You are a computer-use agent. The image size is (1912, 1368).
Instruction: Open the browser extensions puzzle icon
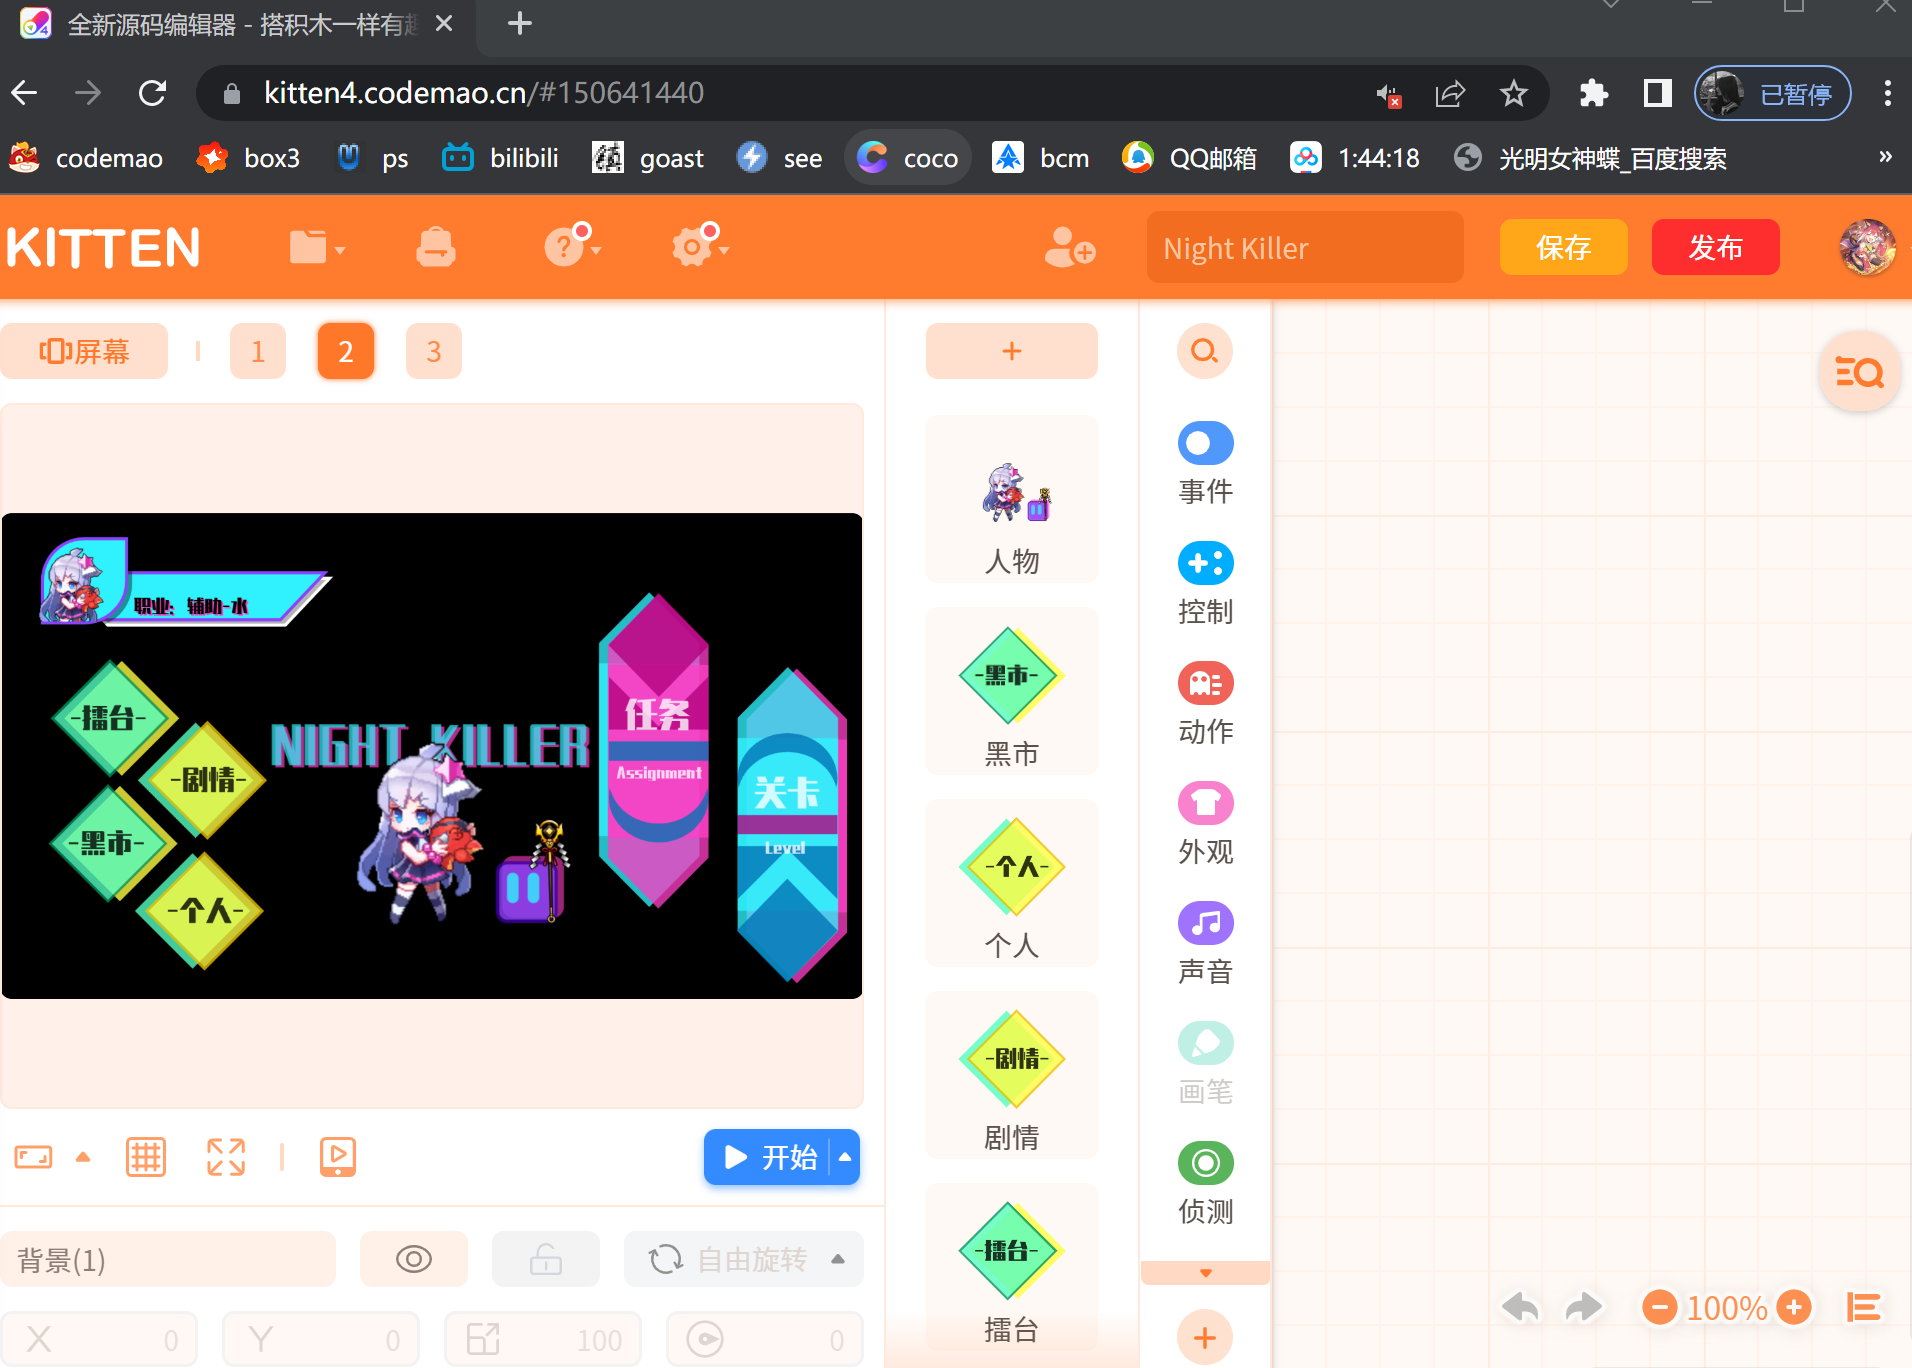tap(1594, 93)
